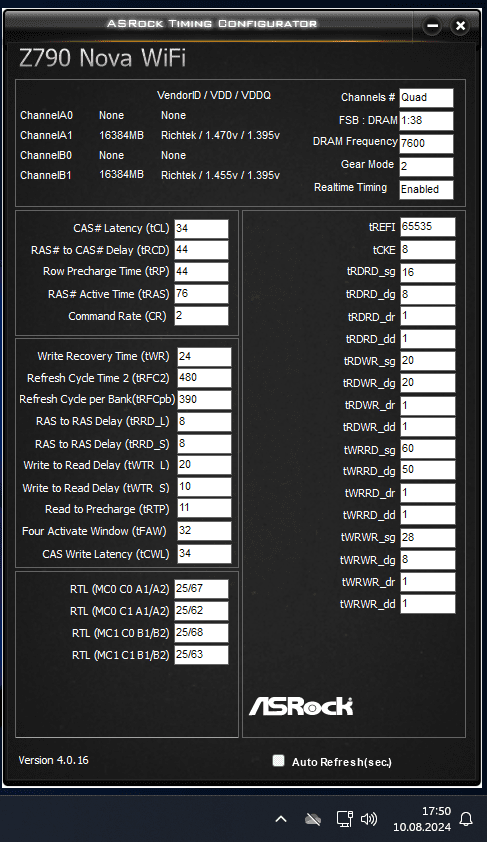
Task: Select the tRFC2 value field 480
Action: [x=204, y=378]
